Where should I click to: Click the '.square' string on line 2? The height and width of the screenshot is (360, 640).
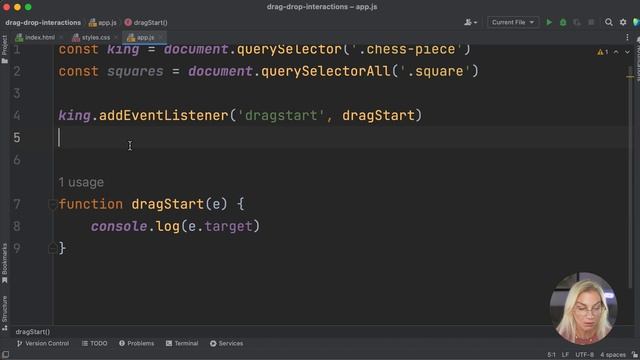click(x=435, y=71)
